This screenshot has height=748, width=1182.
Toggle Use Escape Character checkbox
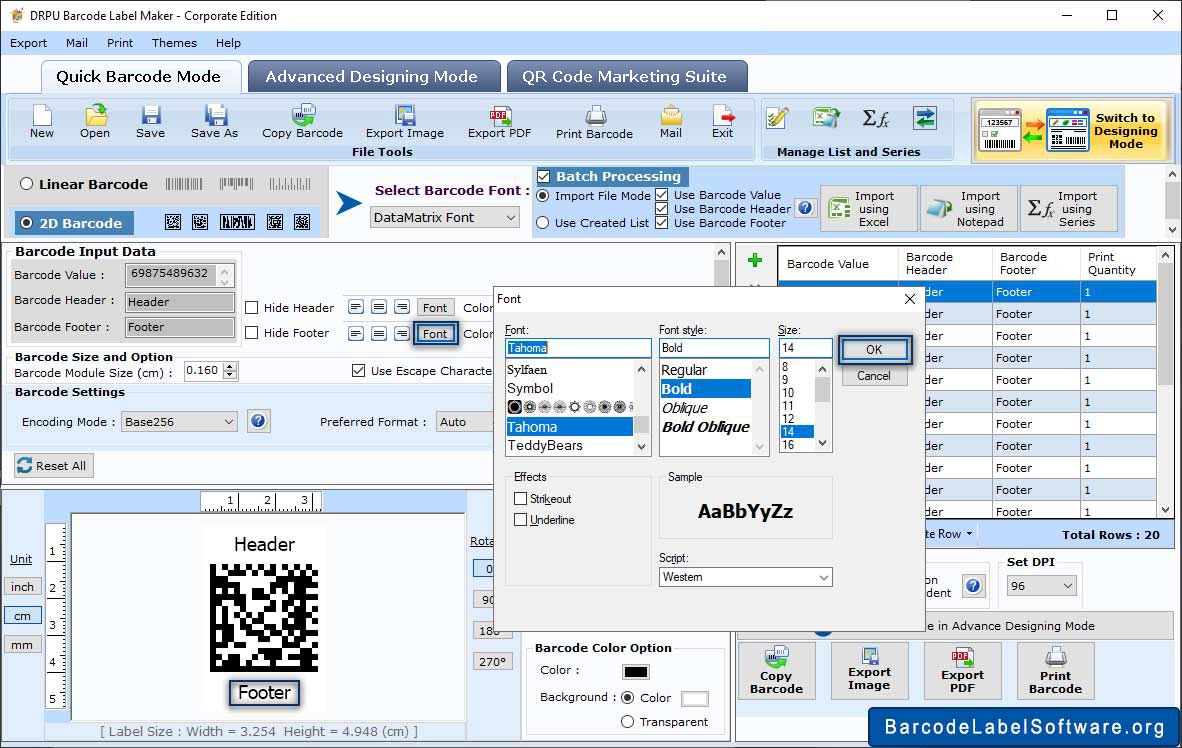coord(359,370)
